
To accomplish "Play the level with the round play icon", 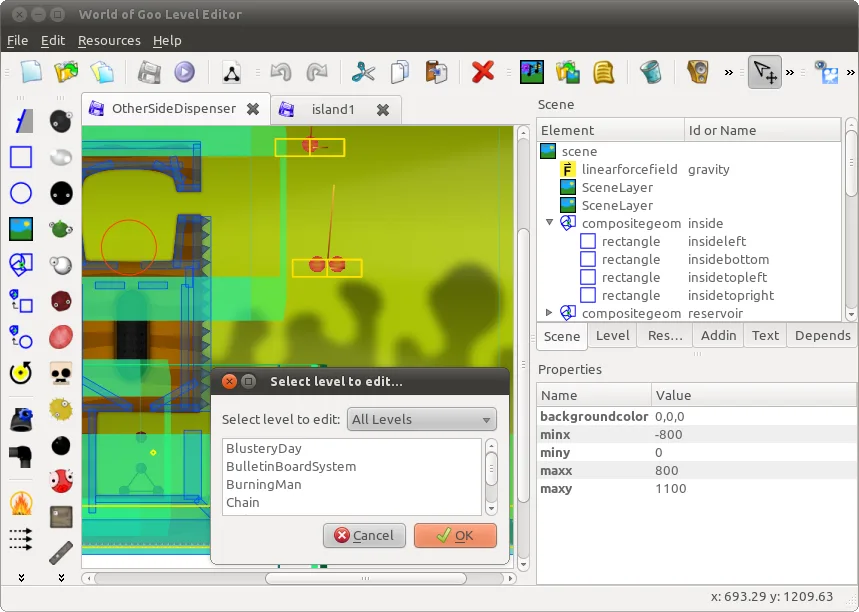I will tap(185, 72).
